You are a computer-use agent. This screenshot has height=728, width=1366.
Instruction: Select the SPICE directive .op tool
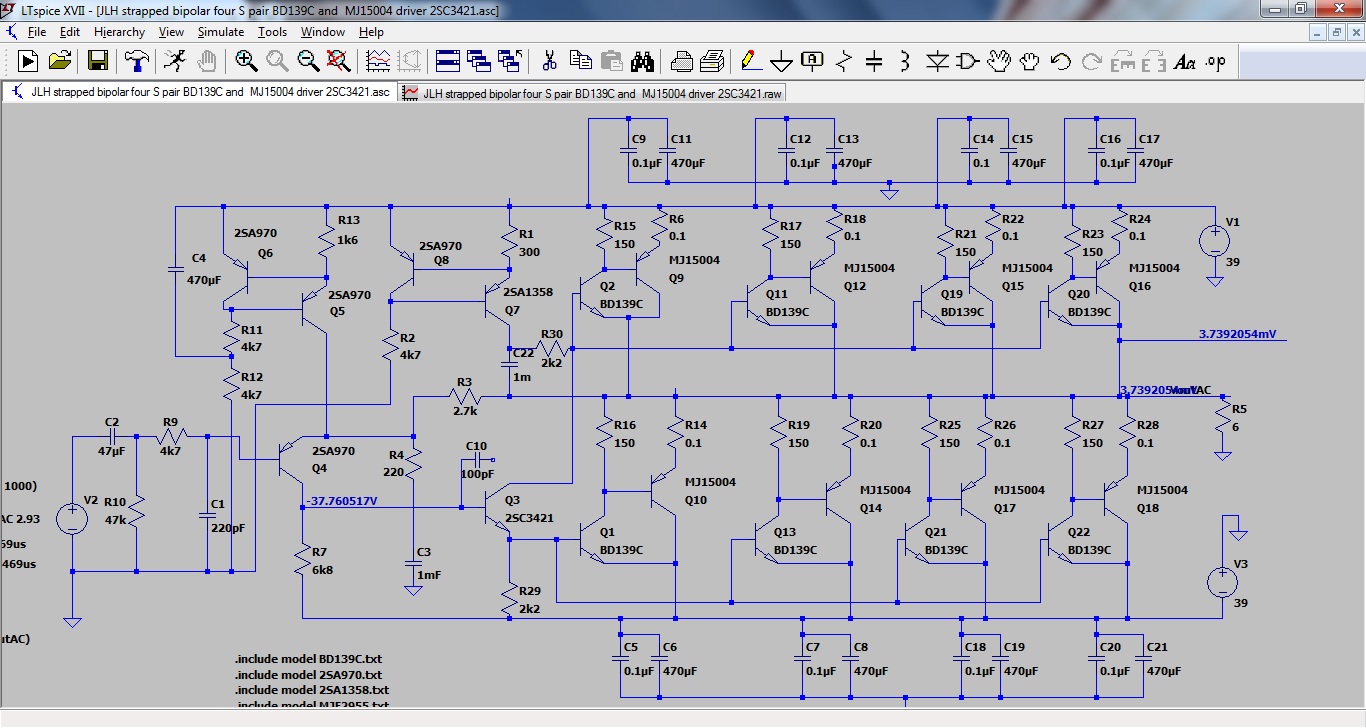(x=1216, y=61)
